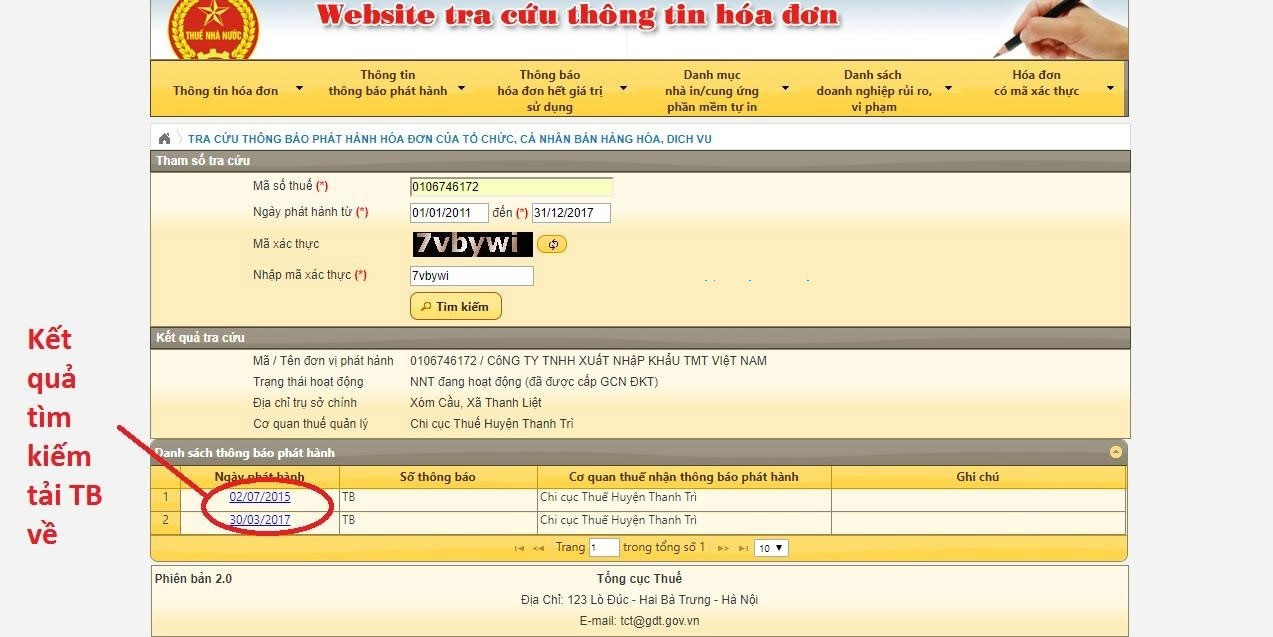Open the 02/07/2015 announcement link
1273x637 pixels.
(260, 496)
